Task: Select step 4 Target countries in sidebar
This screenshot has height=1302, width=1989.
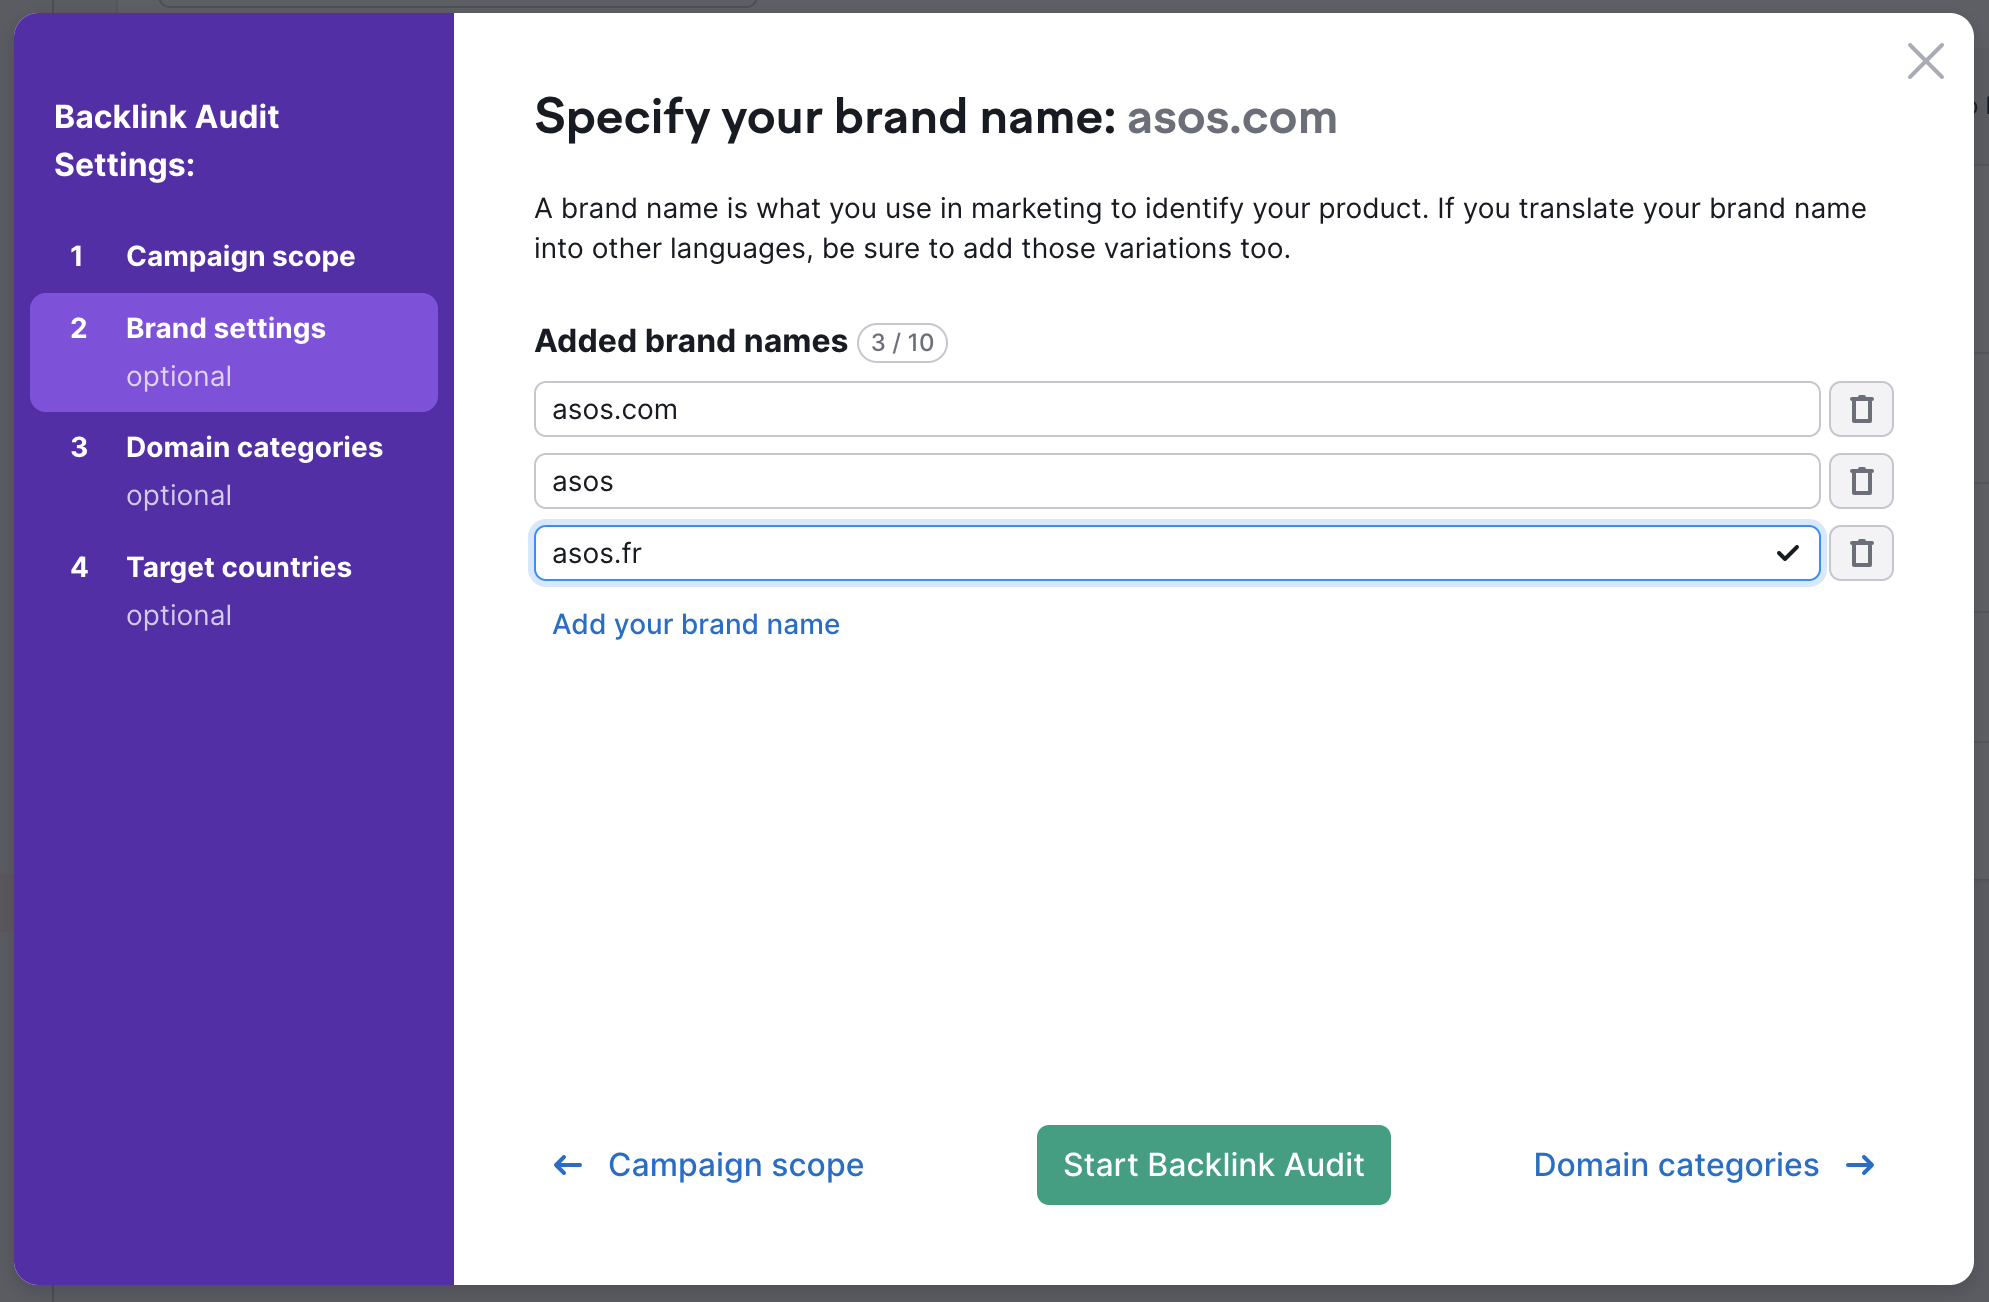Action: 239,567
